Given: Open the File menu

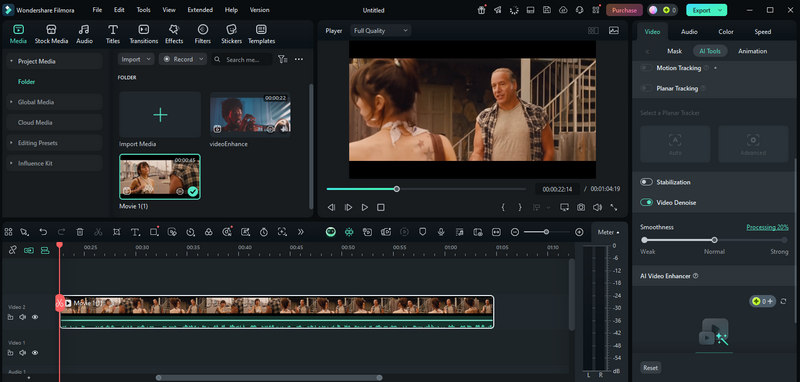Looking at the screenshot, I should coord(97,10).
